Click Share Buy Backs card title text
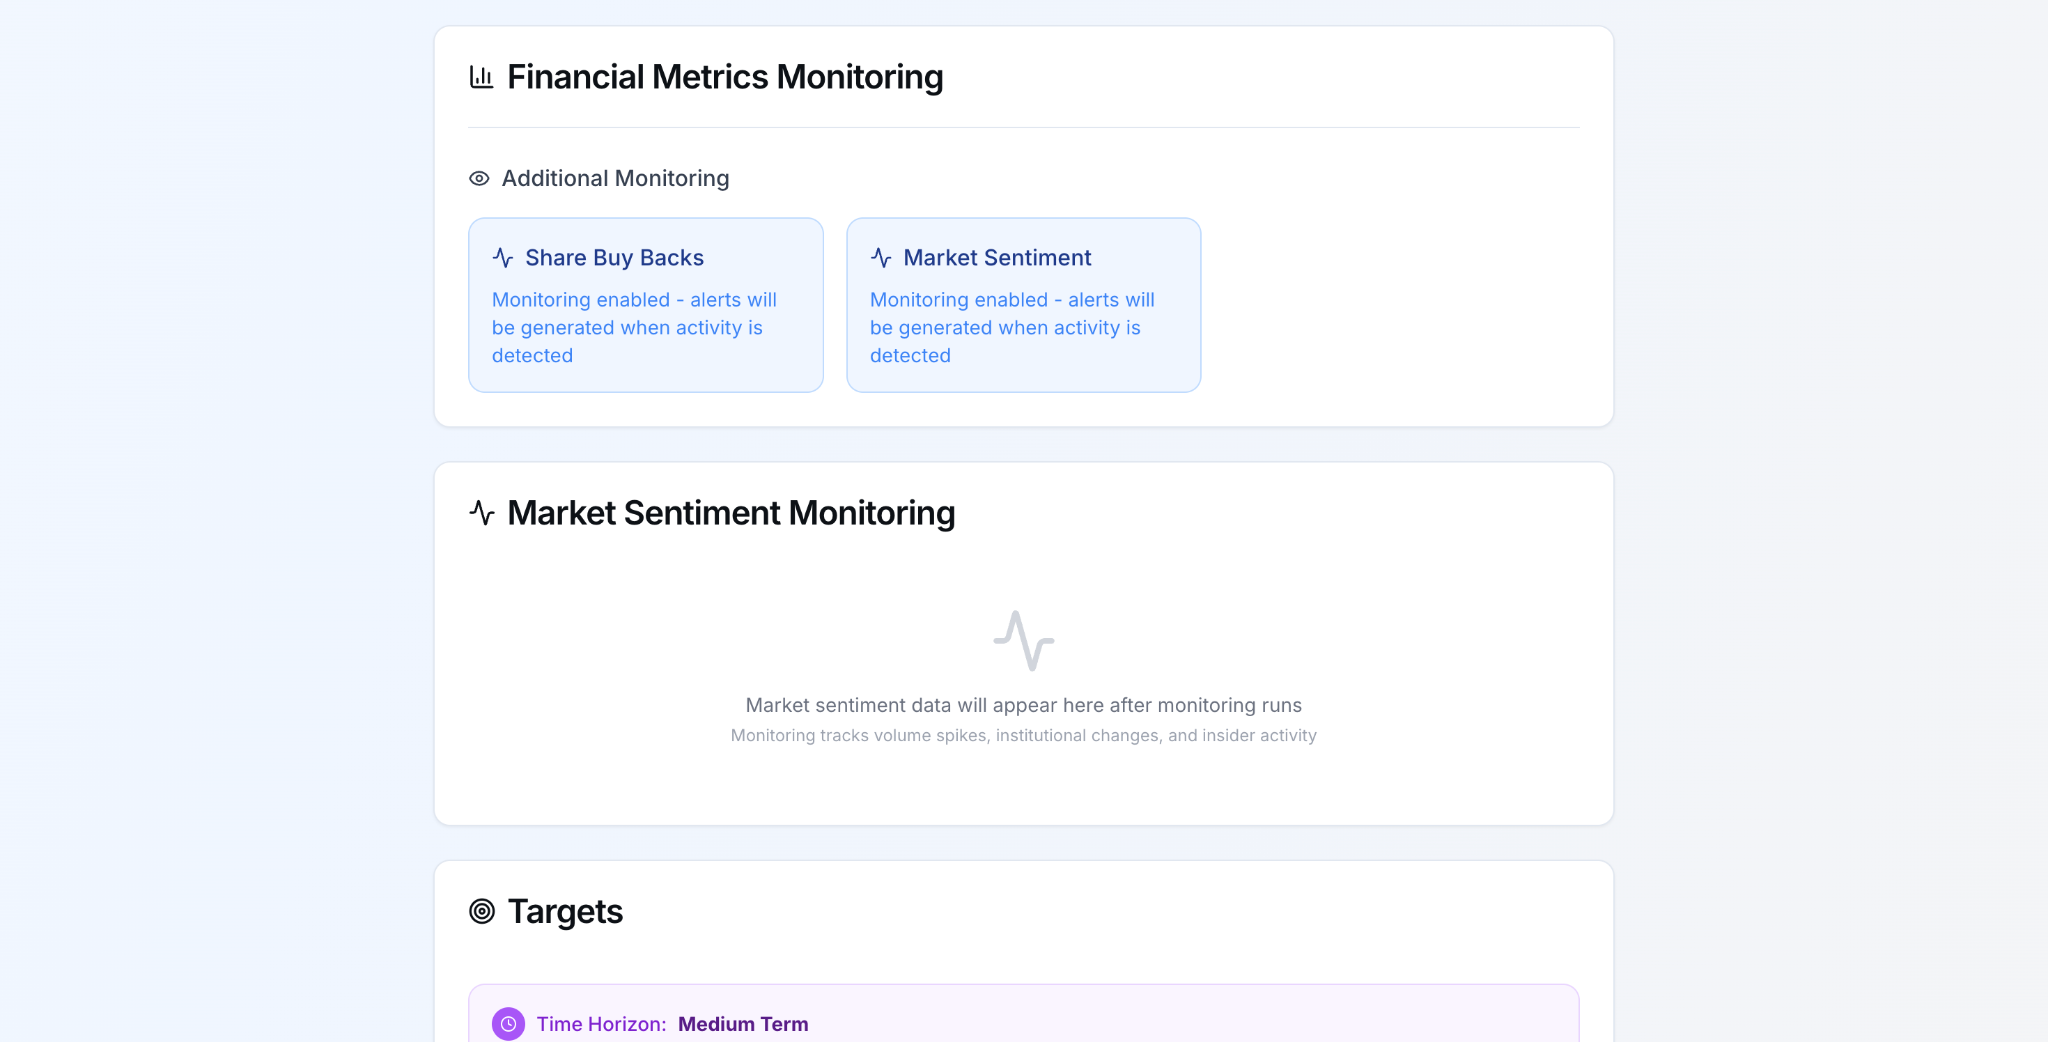The image size is (2048, 1042). pos(614,258)
